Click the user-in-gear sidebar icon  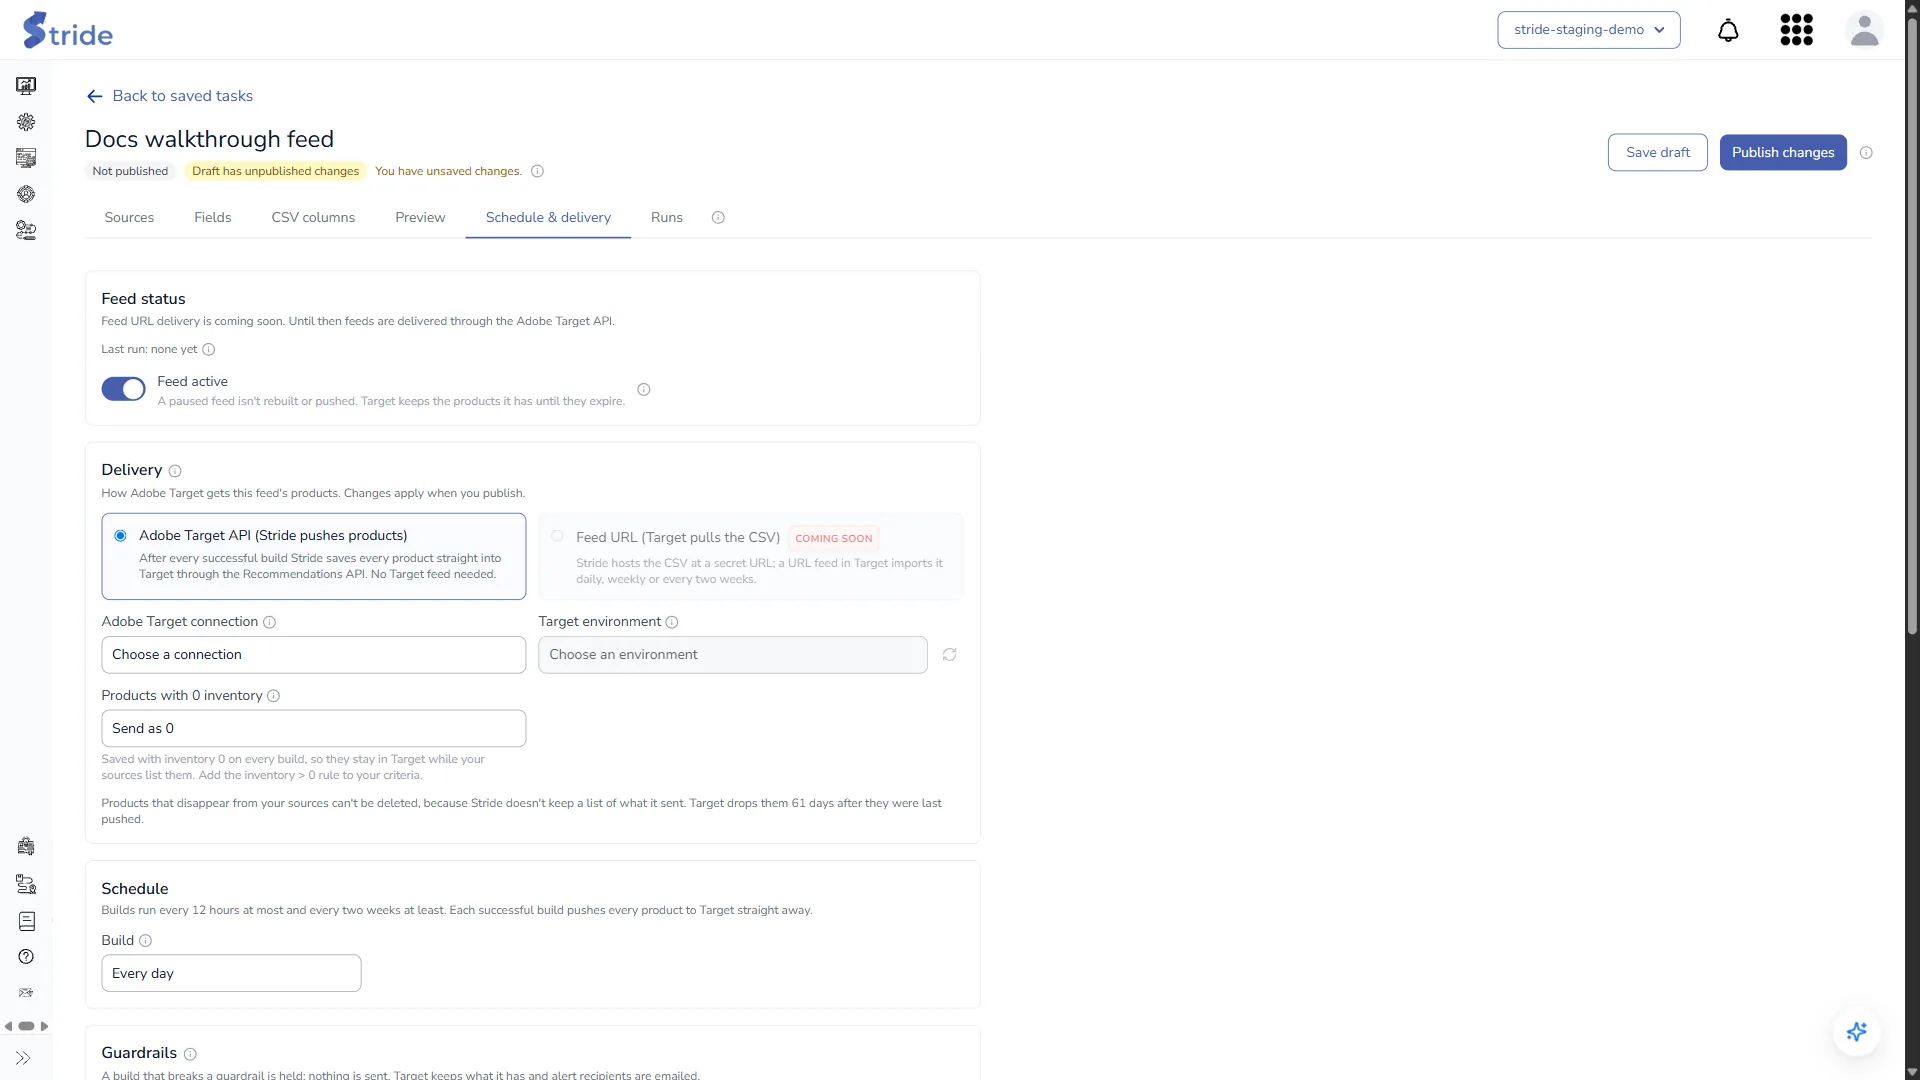click(26, 194)
